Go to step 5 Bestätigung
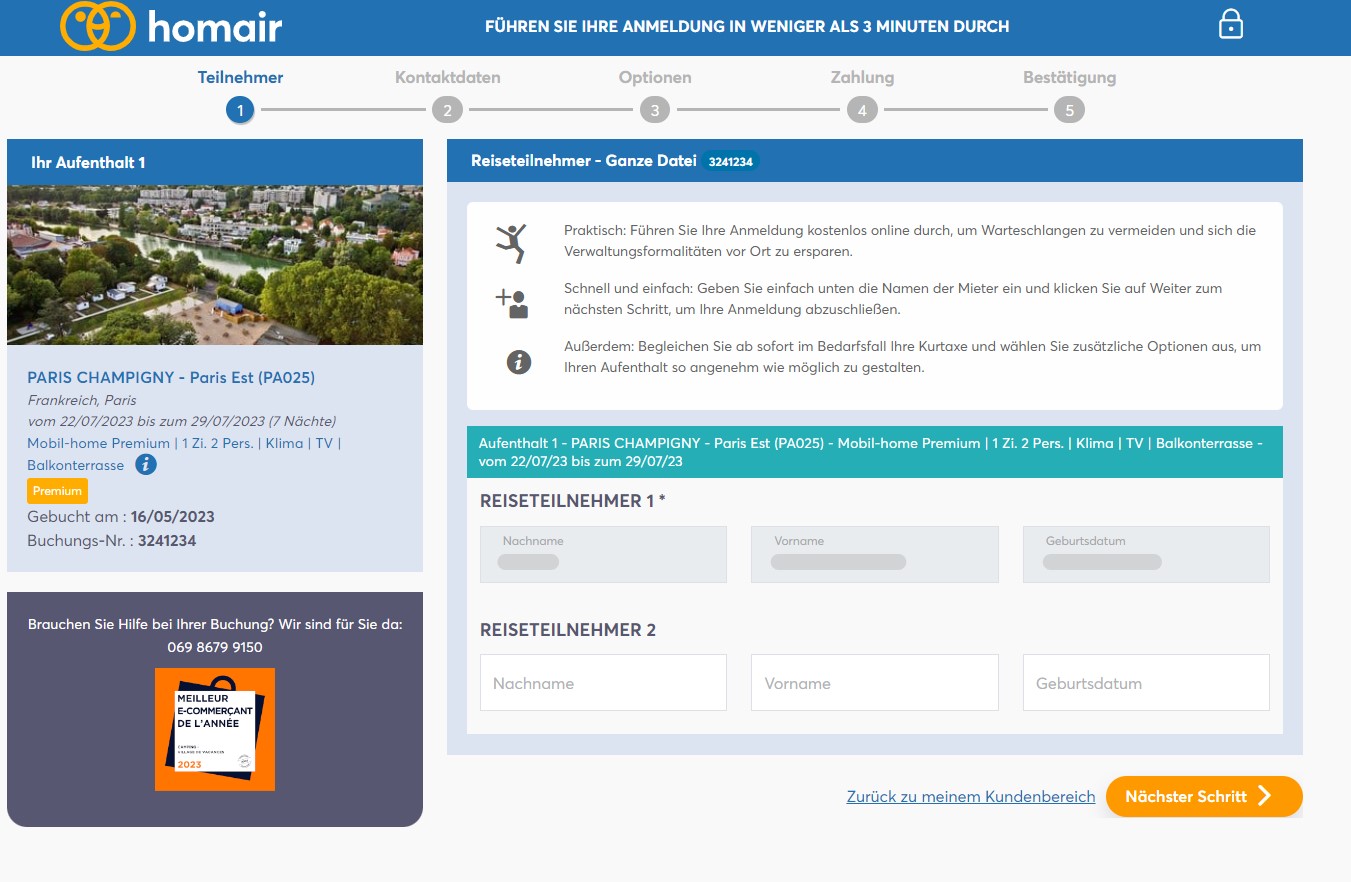1351x882 pixels. click(1069, 110)
